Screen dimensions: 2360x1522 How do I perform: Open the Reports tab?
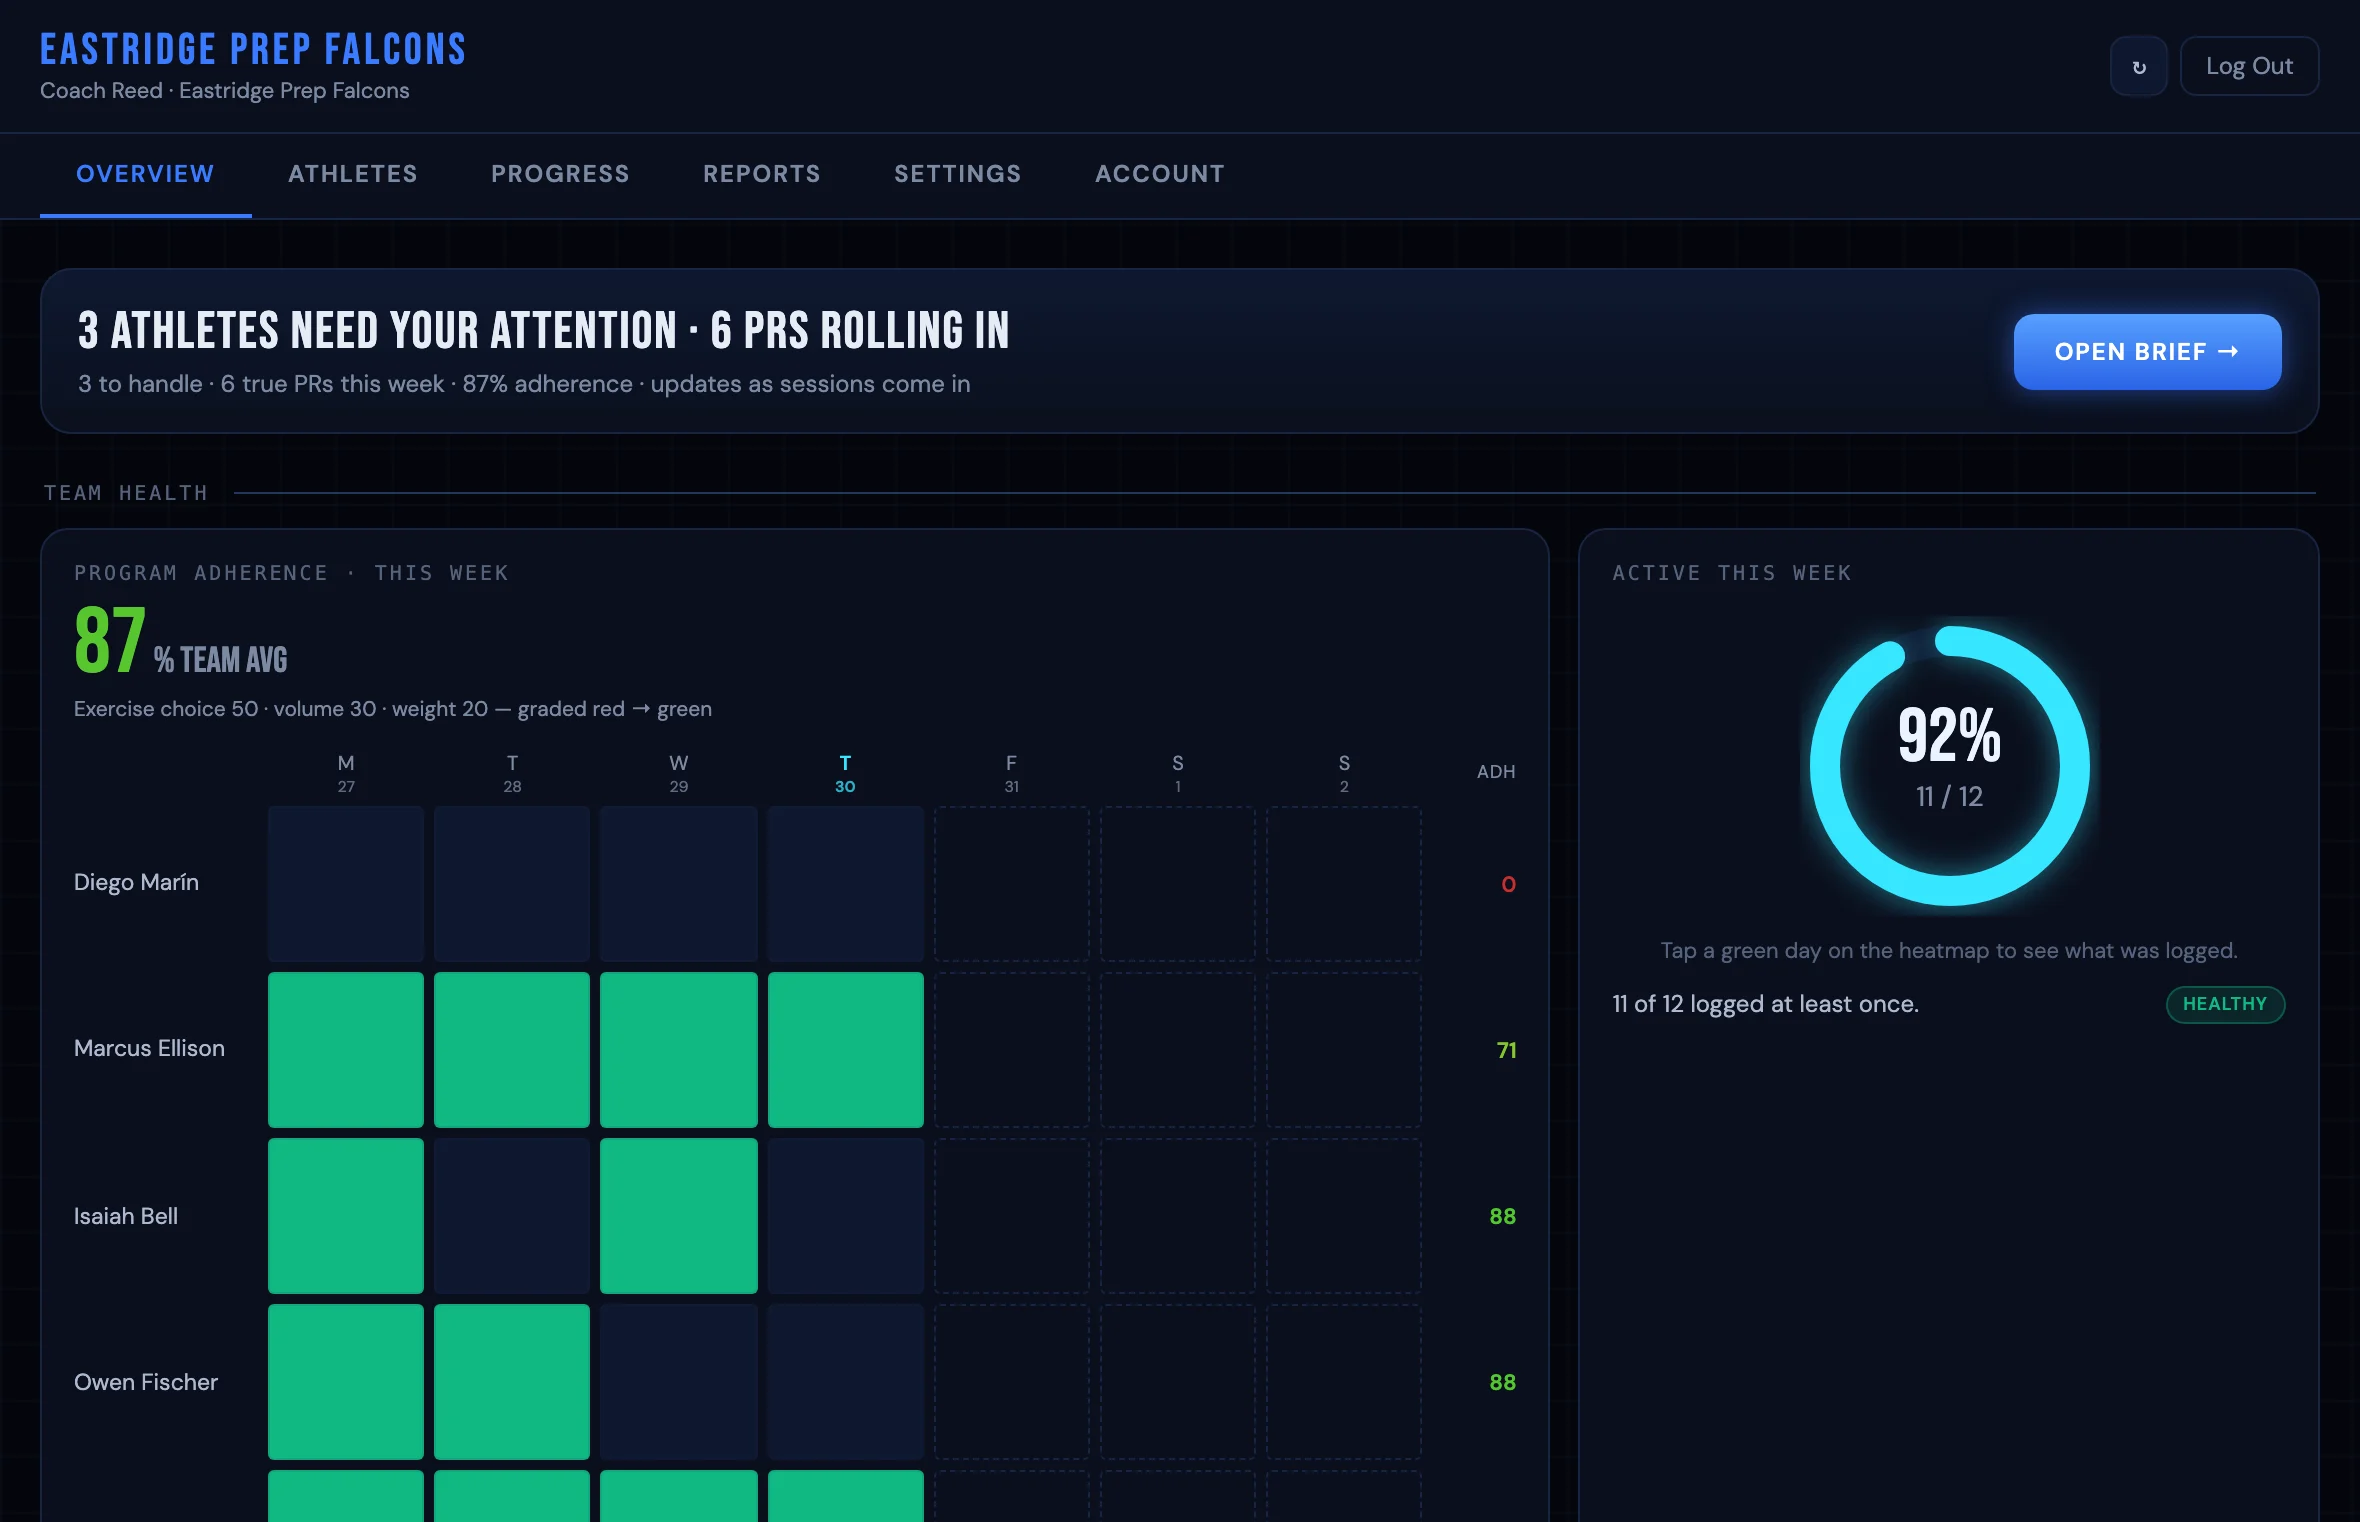pyautogui.click(x=761, y=174)
